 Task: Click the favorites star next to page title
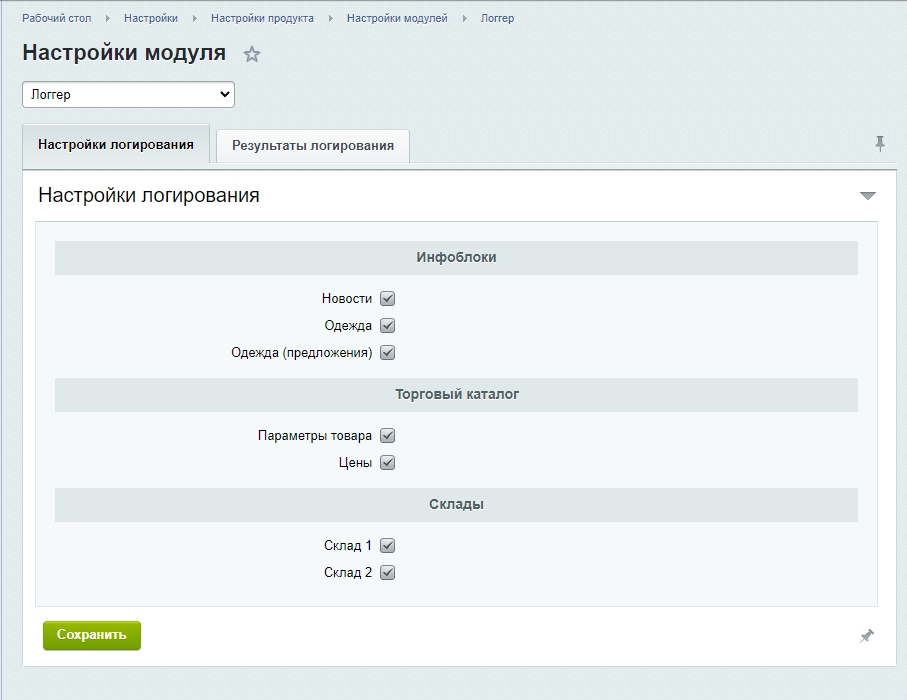pos(252,55)
